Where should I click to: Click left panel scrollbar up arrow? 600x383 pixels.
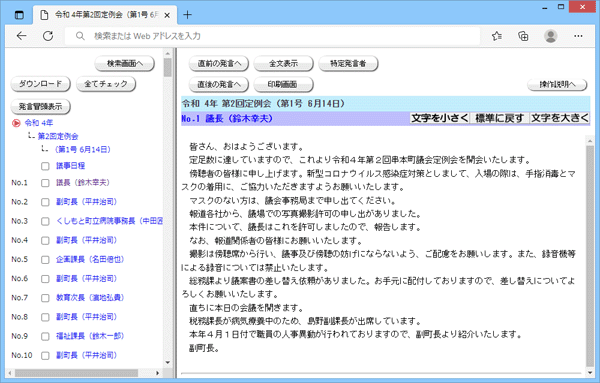coord(168,53)
